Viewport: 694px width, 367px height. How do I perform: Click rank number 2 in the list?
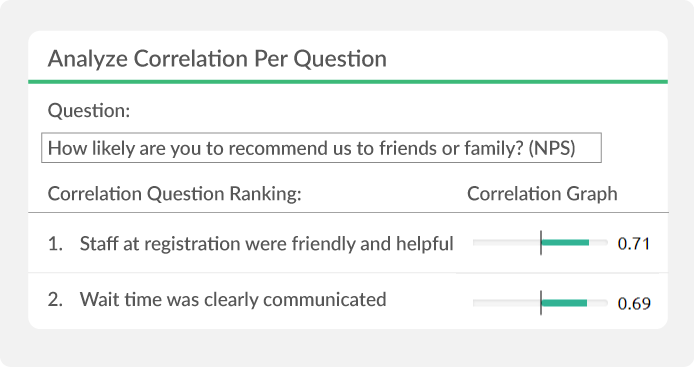pos(55,300)
